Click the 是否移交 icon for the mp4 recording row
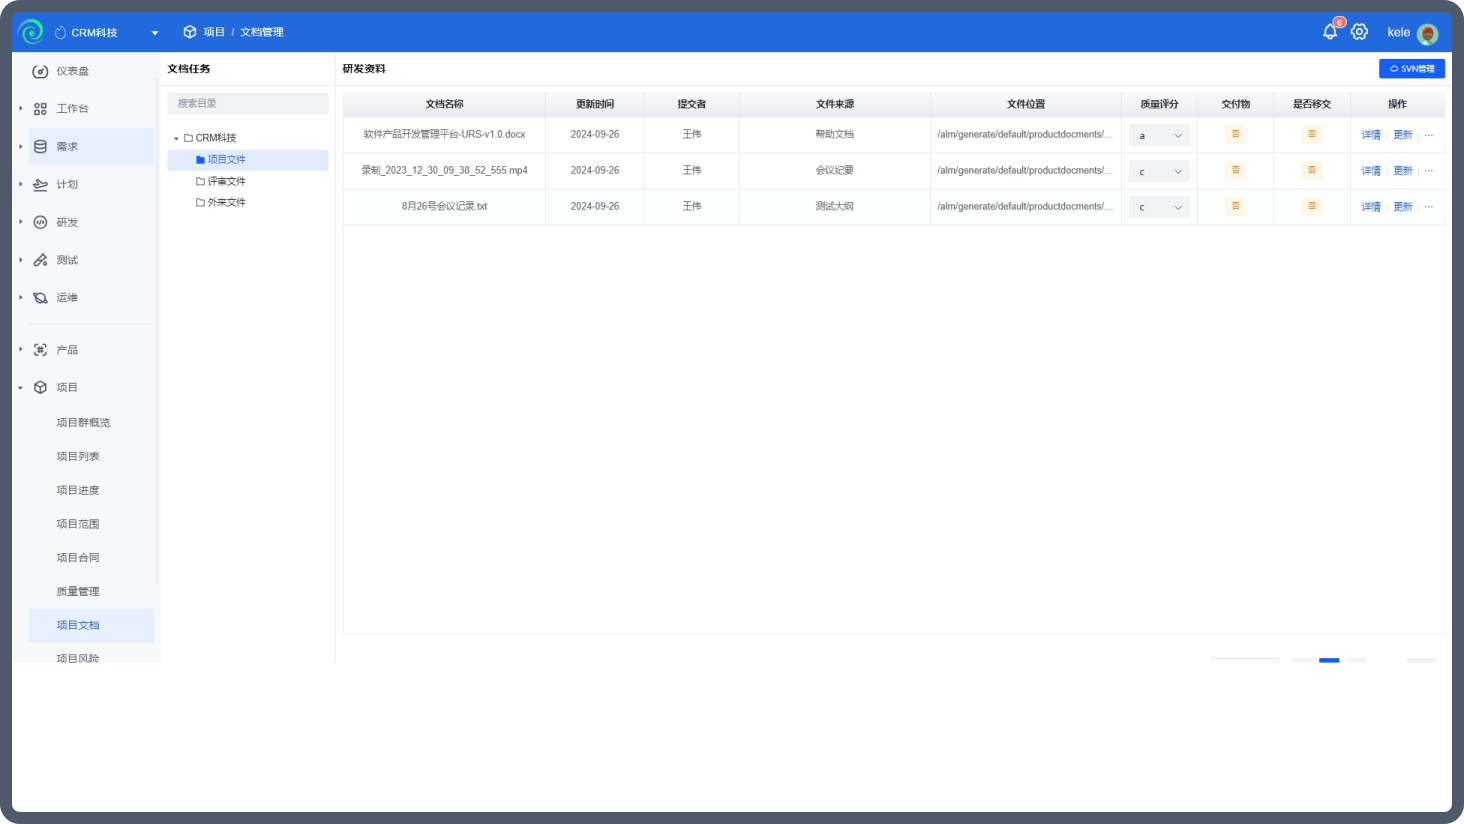The height and width of the screenshot is (824, 1464). pyautogui.click(x=1312, y=170)
